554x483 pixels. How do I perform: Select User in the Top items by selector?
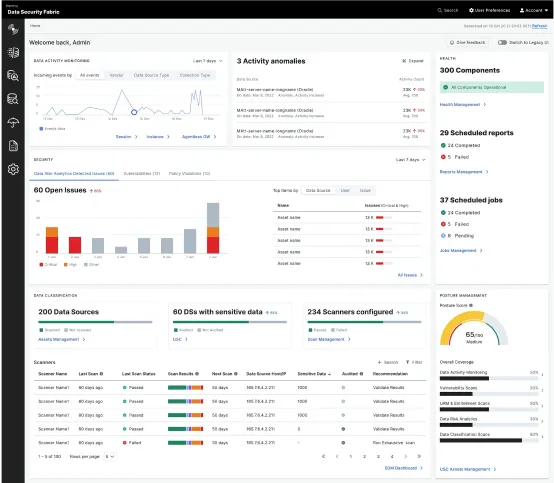point(345,190)
